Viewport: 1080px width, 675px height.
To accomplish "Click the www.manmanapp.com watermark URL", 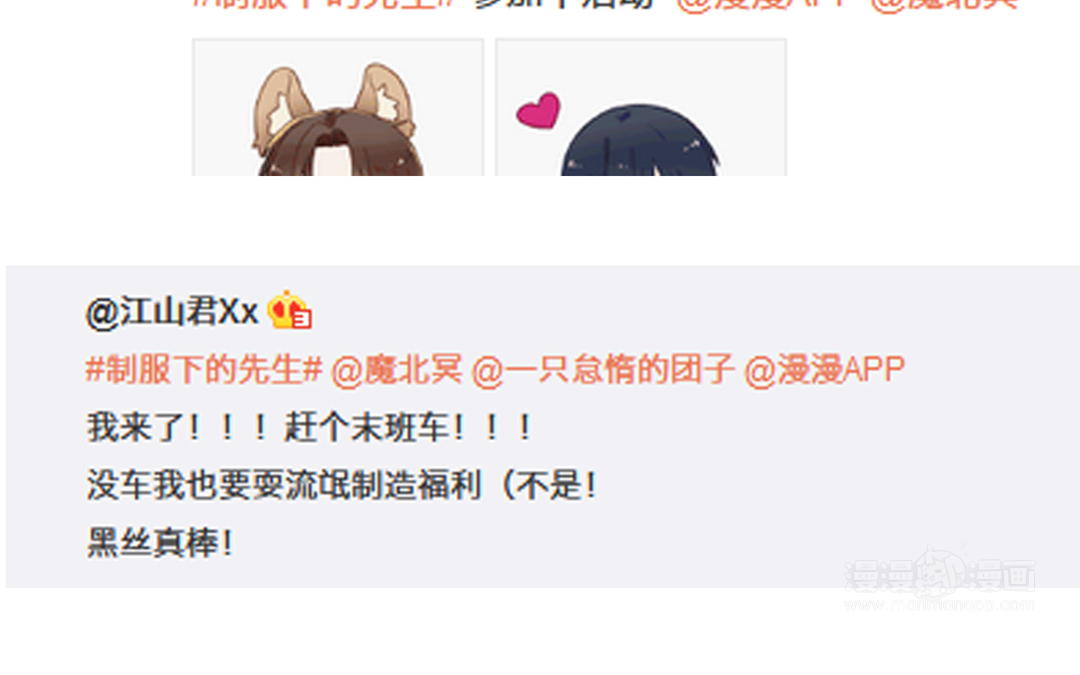I will (x=939, y=605).
